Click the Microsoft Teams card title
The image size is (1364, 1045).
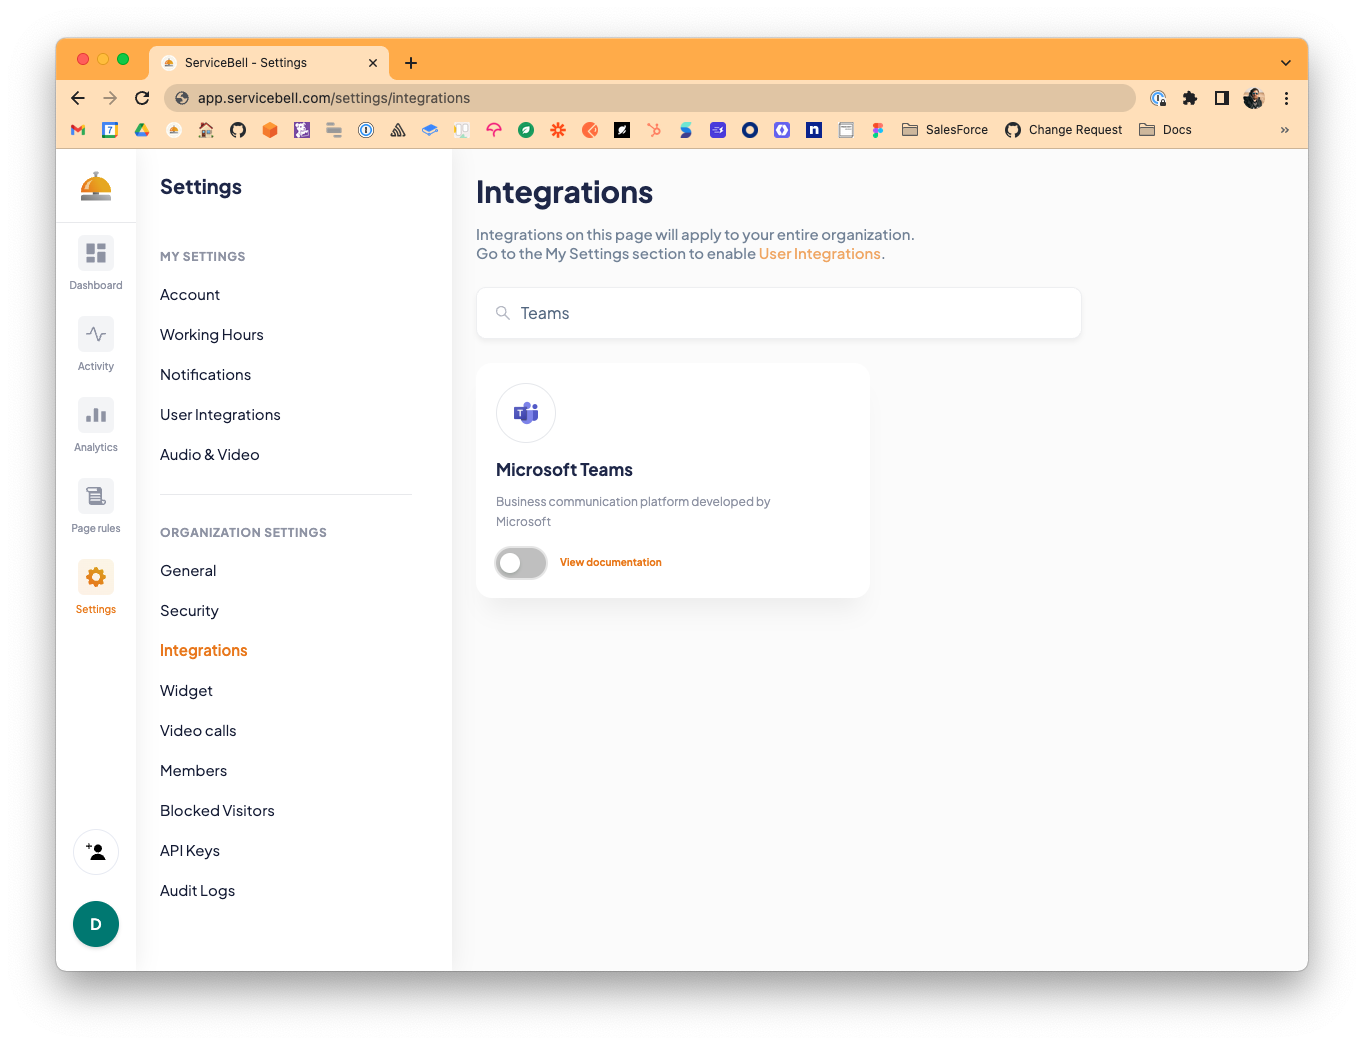point(564,470)
